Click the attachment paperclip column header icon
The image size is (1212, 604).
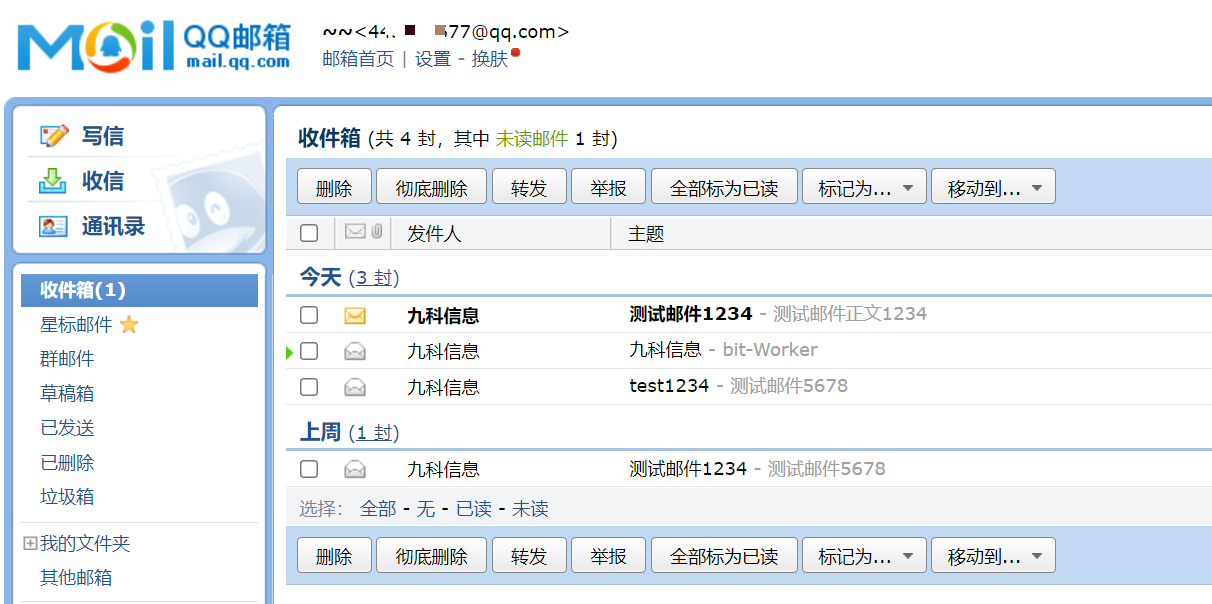376,232
